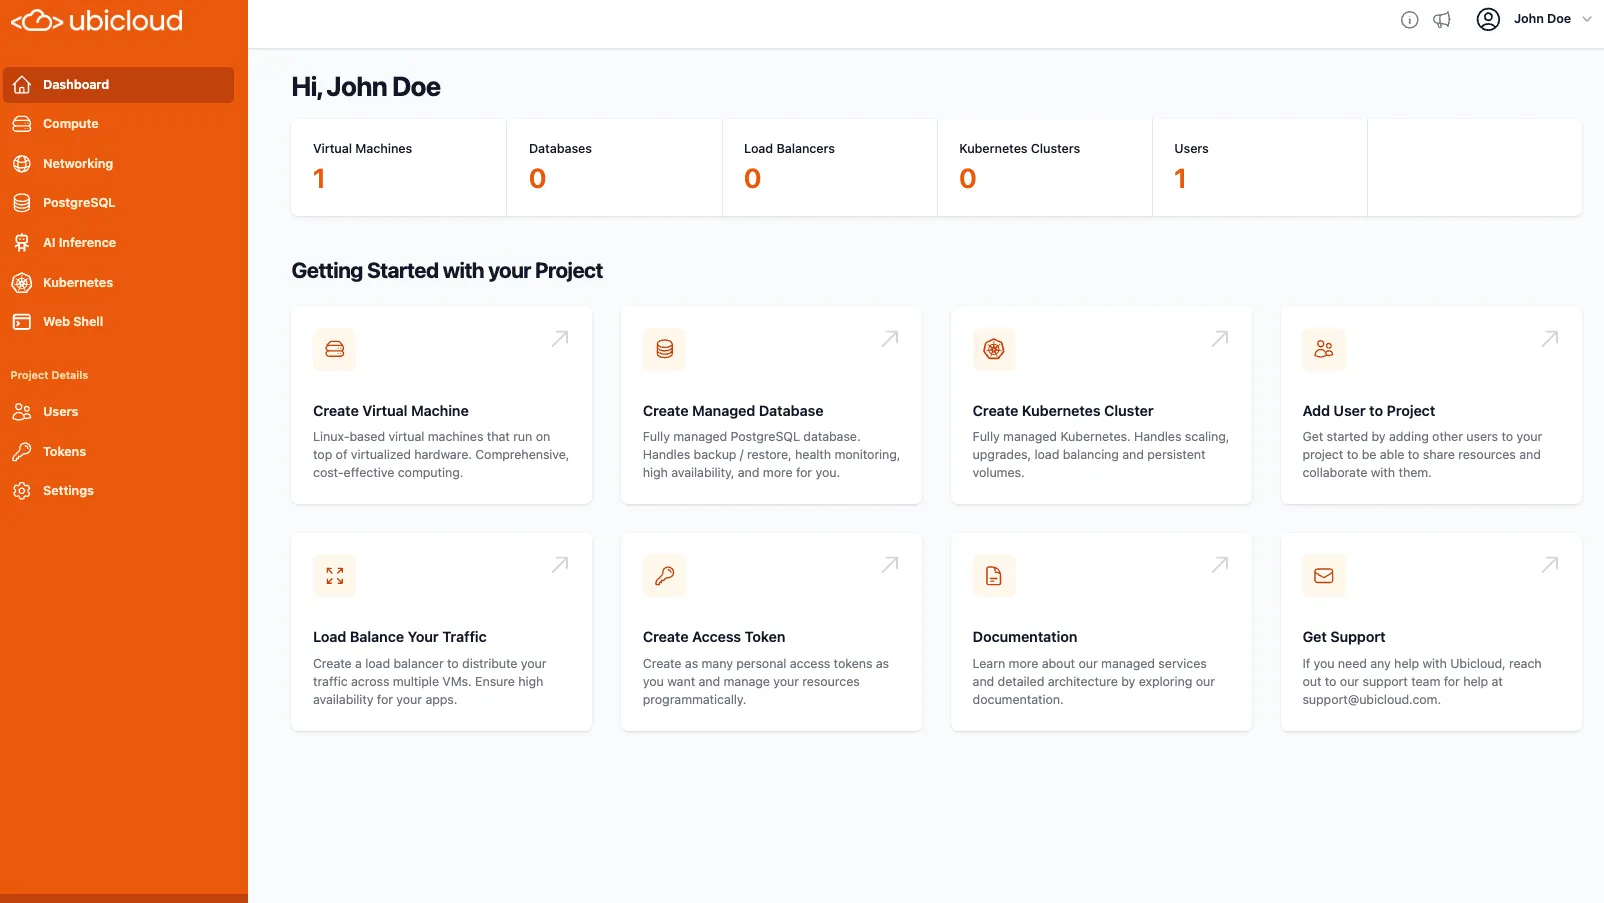Click the Create Access Token key icon
Image resolution: width=1604 pixels, height=903 pixels.
coord(664,576)
